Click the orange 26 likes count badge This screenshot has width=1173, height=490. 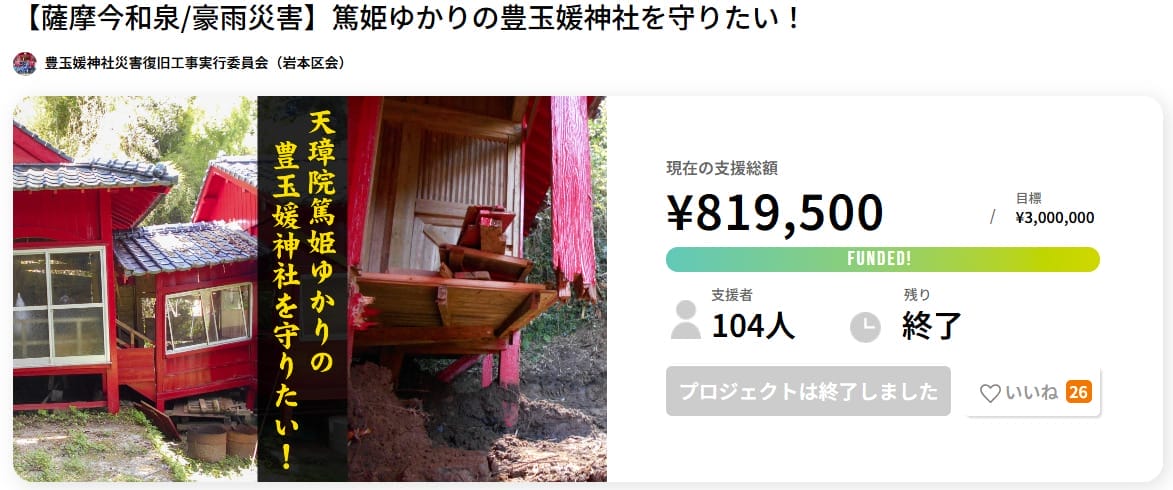1079,392
